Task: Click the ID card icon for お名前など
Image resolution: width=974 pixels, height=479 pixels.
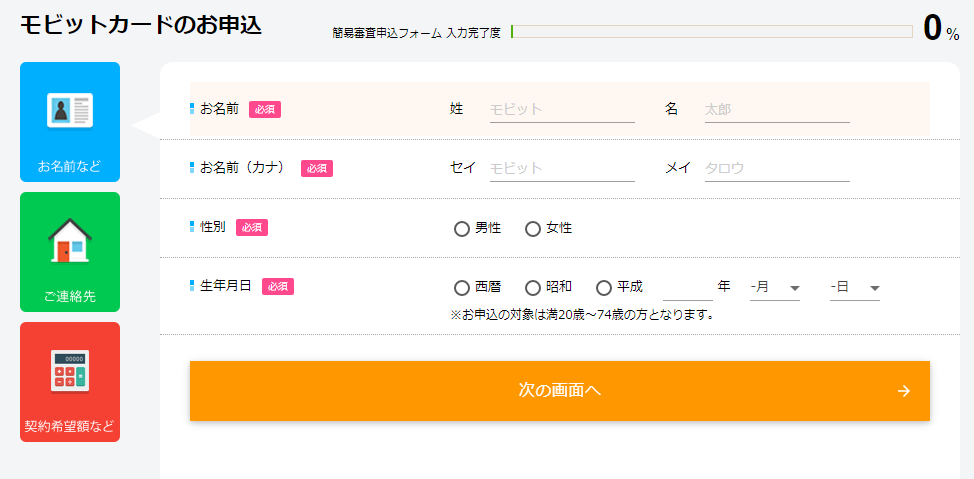Action: click(70, 110)
